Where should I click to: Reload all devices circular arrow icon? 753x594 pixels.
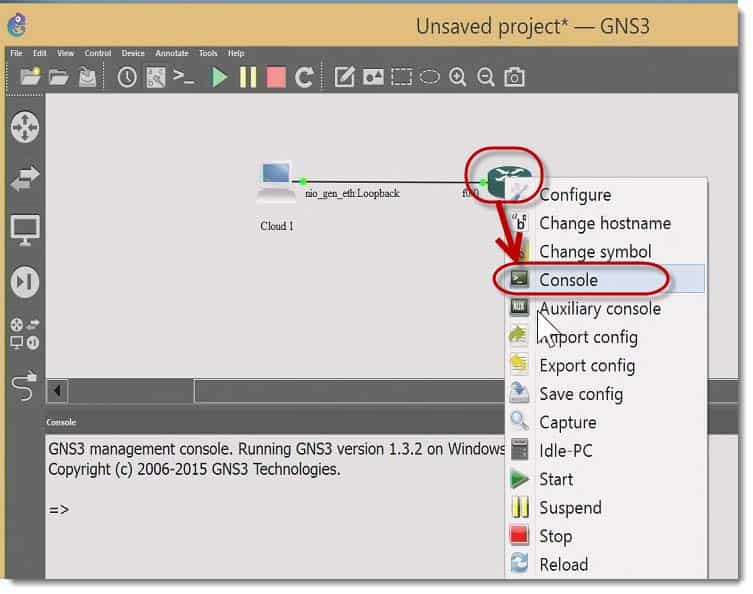point(304,77)
